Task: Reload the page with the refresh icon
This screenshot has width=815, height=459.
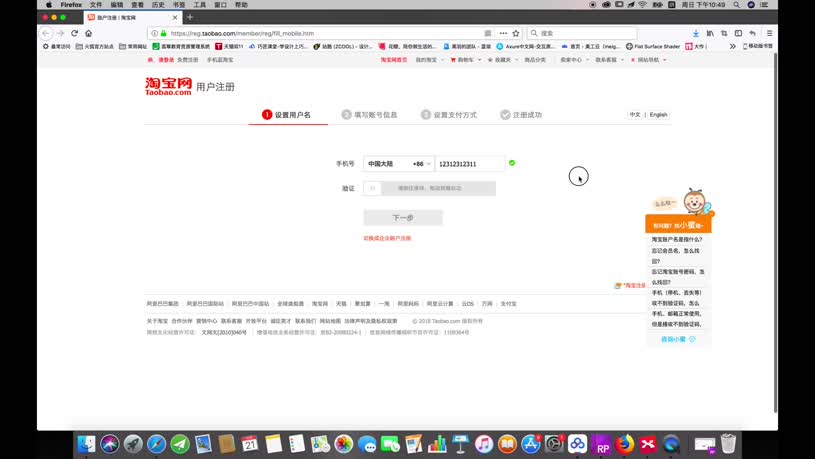Action: click(74, 33)
